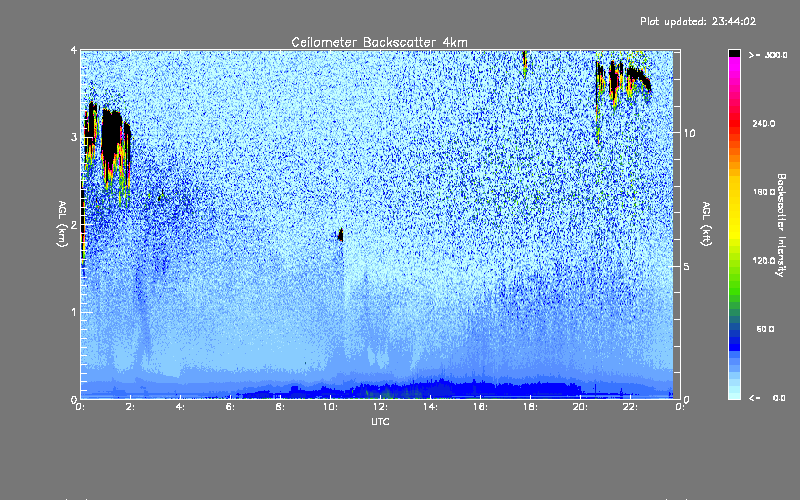Click the 'AGL (km)' left axis label
Viewport: 800px width, 500px height.
(x=62, y=224)
